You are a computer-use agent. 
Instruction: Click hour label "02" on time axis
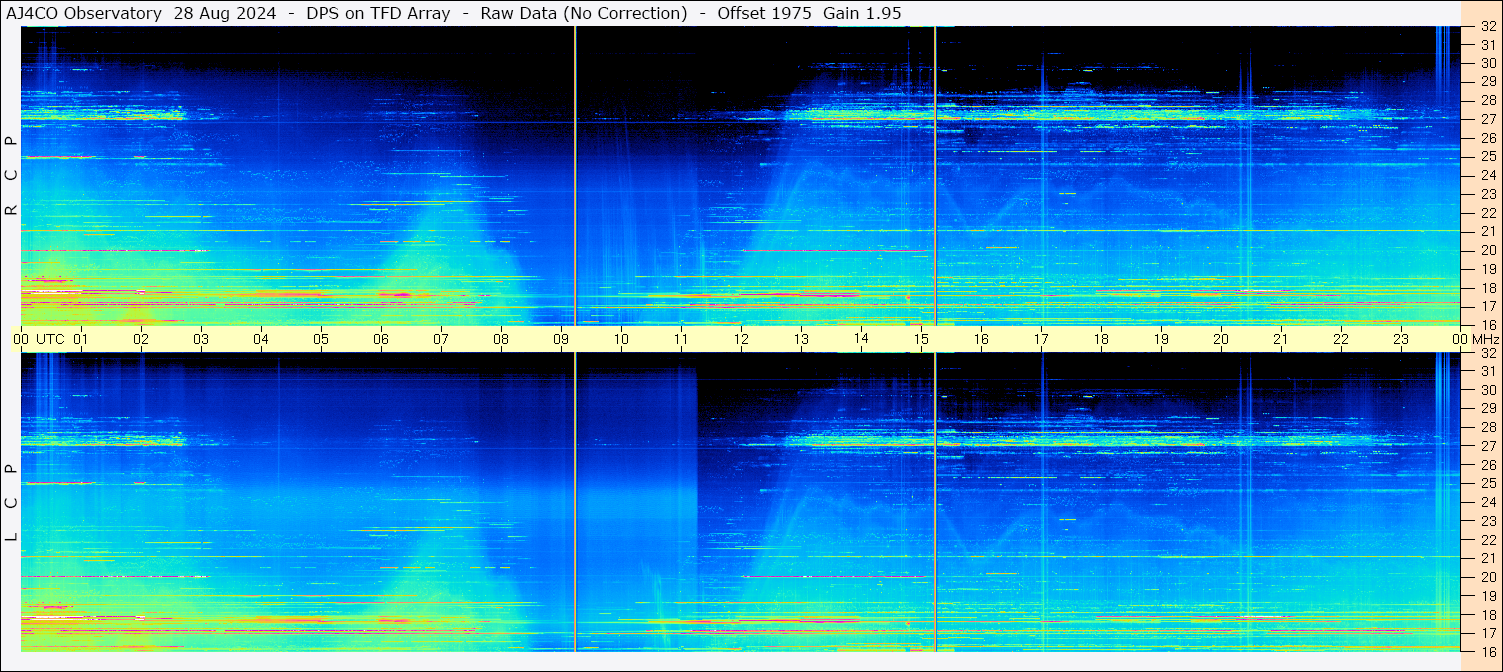click(x=141, y=339)
